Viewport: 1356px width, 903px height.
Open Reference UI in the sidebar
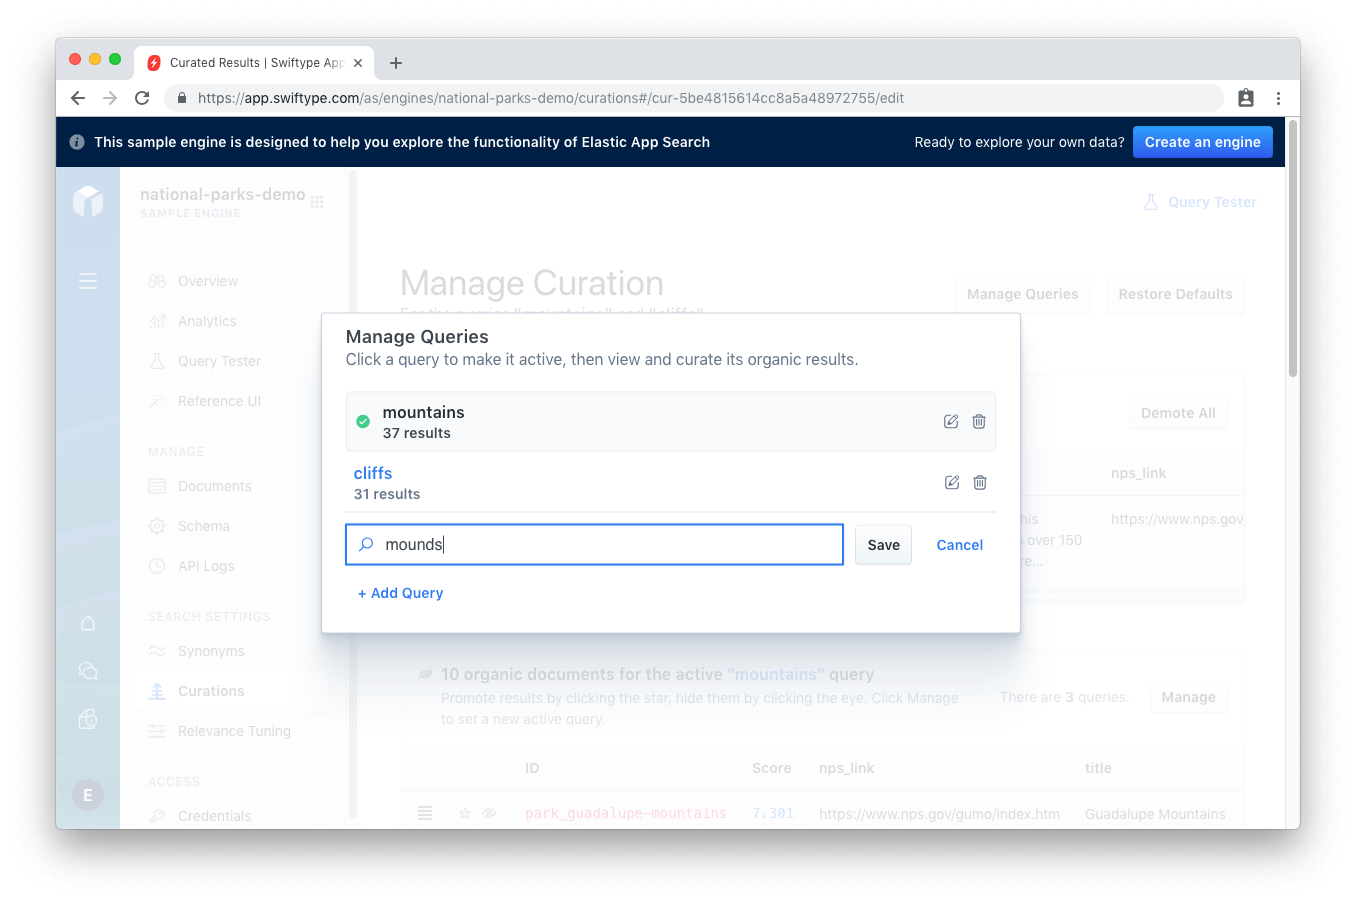(x=219, y=401)
